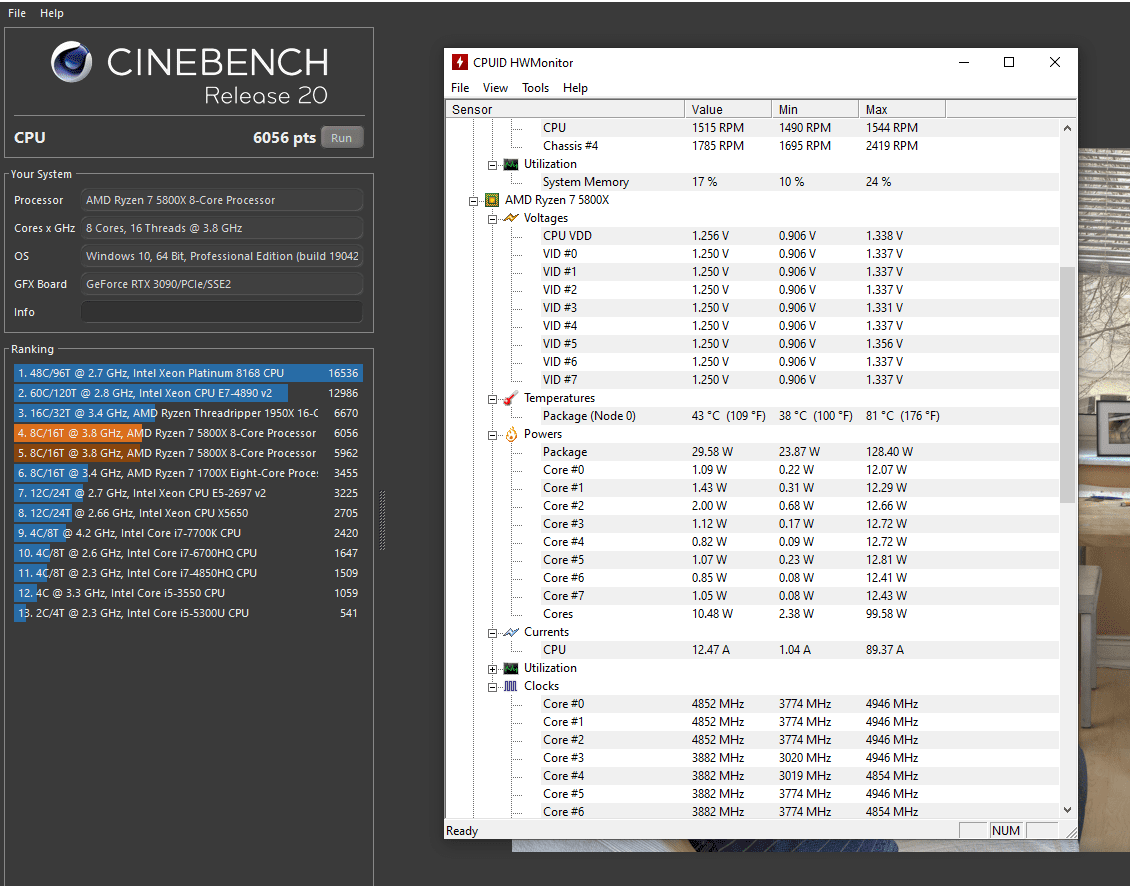
Task: Select ranking row Xeon Platinum 8168 CPU
Action: pyautogui.click(x=188, y=373)
